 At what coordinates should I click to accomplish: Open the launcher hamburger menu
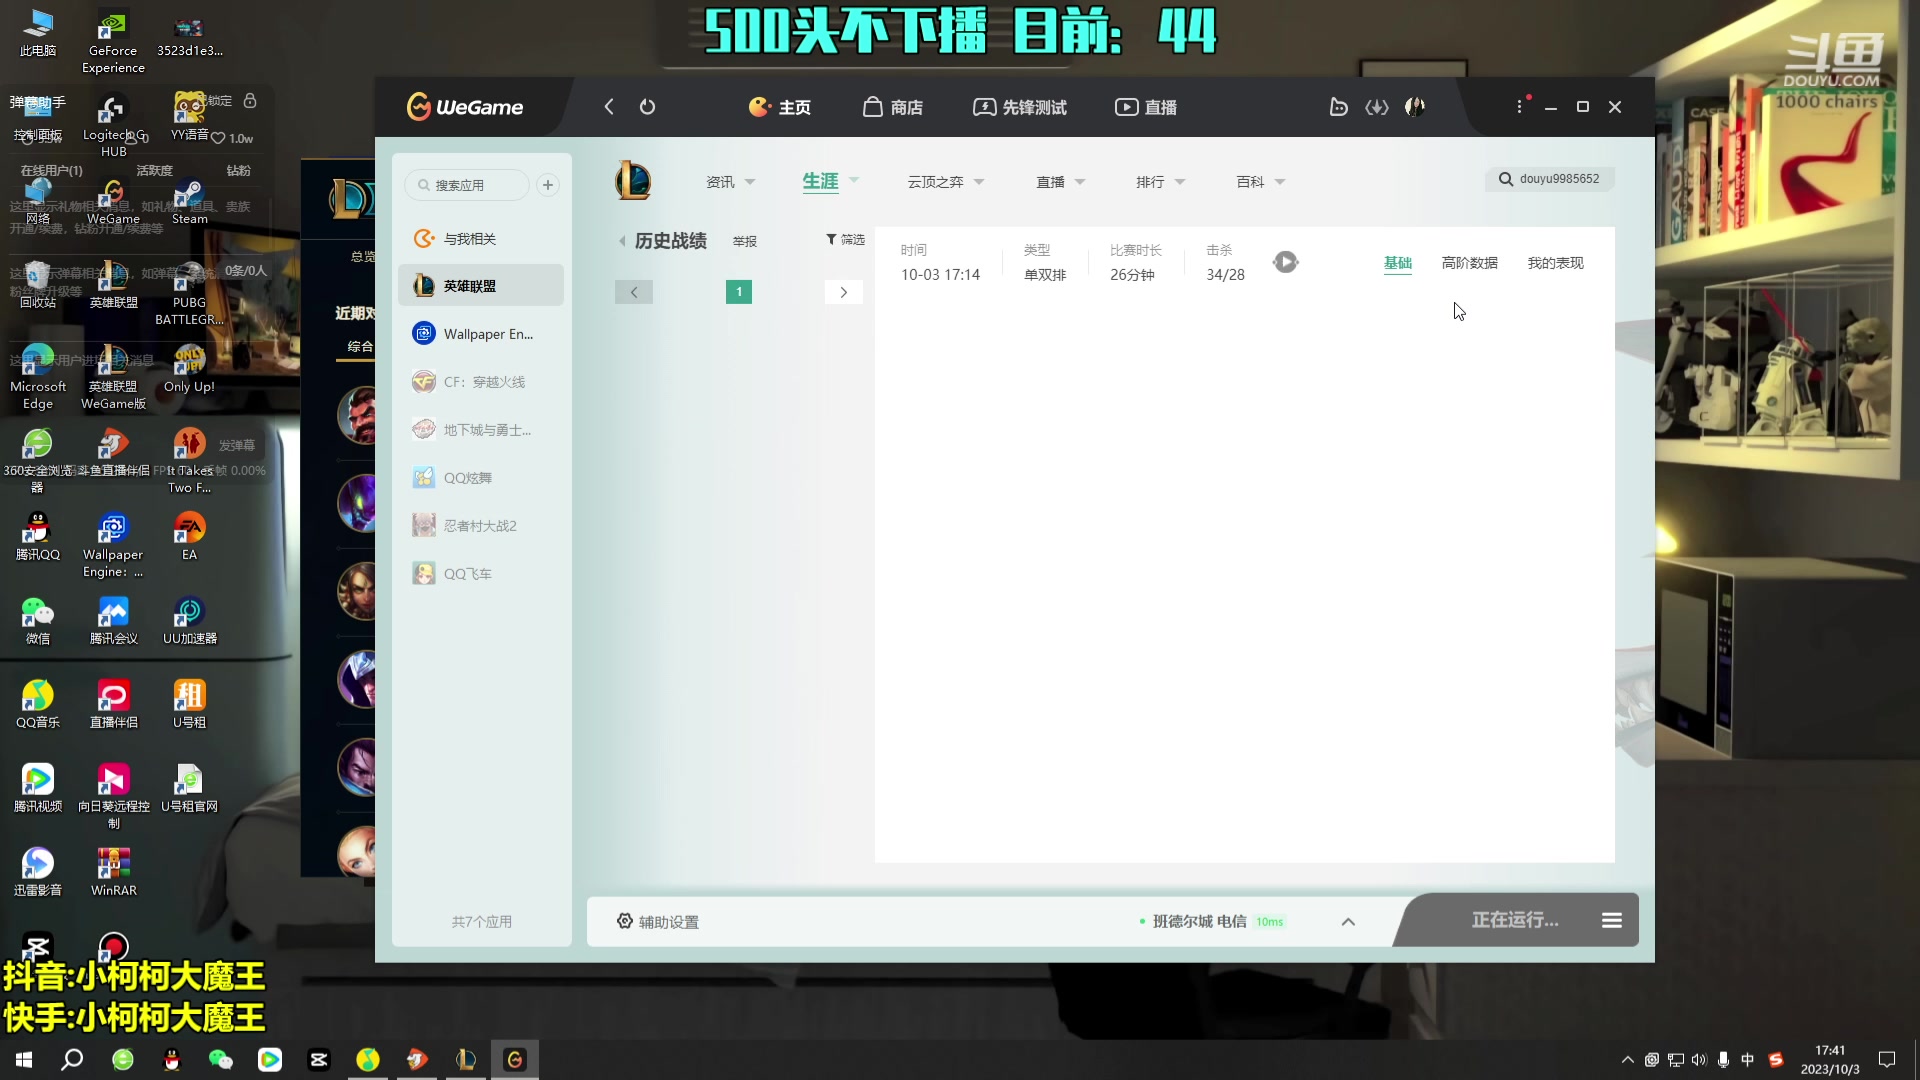(1612, 920)
